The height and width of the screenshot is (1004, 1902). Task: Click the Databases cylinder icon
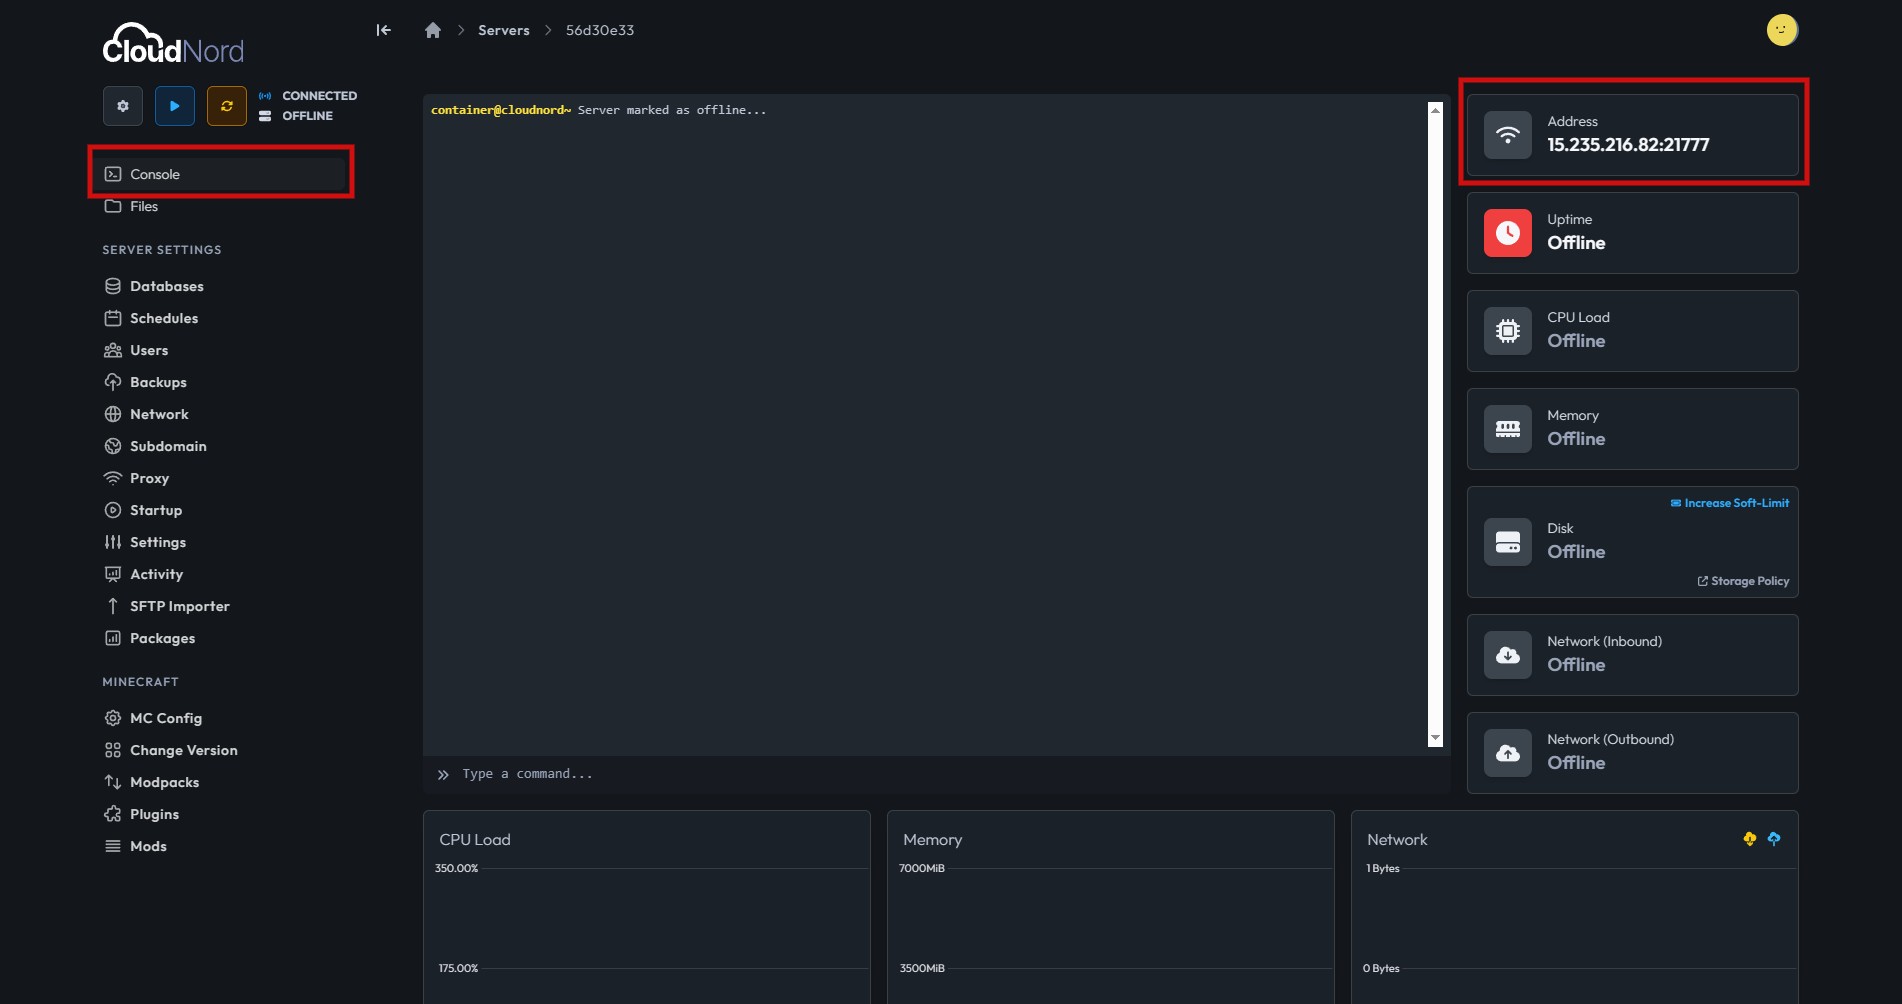113,286
